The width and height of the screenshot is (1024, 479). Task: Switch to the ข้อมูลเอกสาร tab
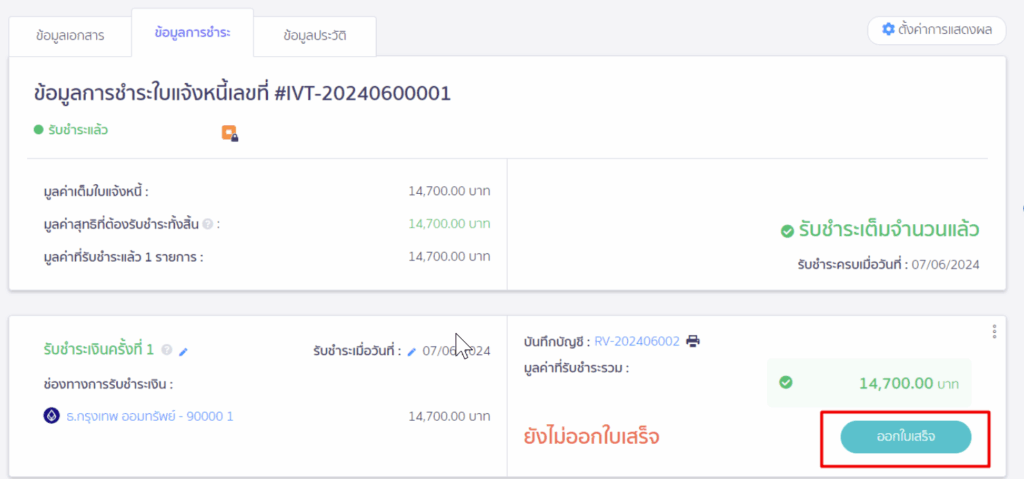click(x=70, y=36)
